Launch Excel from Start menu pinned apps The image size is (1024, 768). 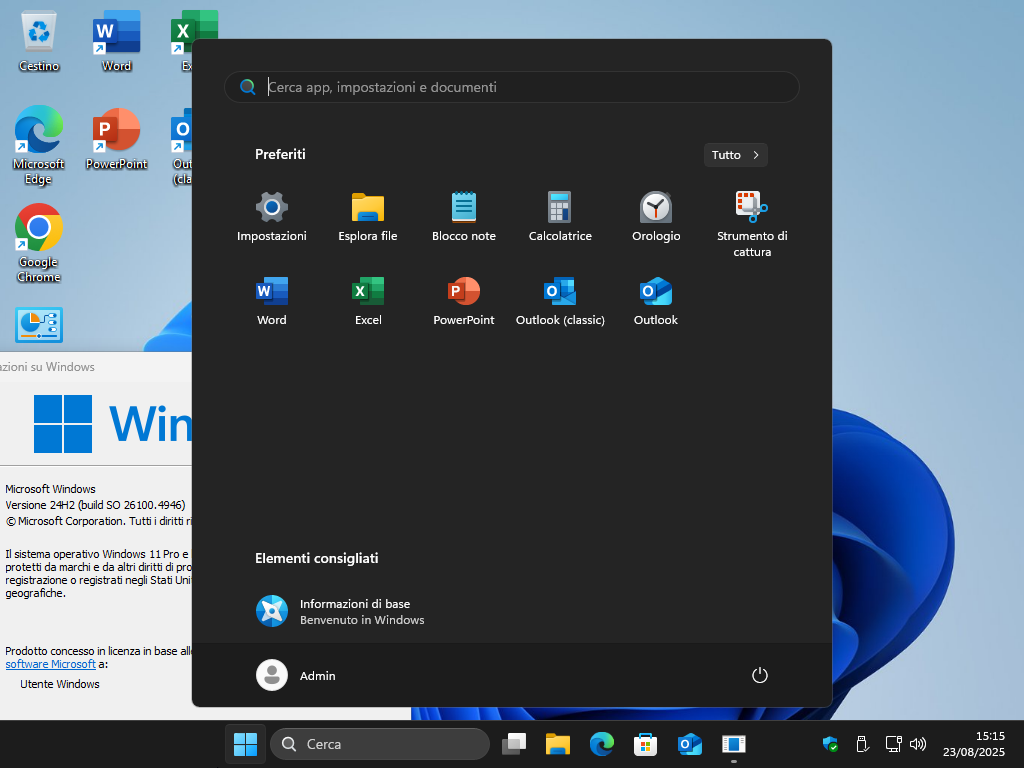tap(368, 302)
